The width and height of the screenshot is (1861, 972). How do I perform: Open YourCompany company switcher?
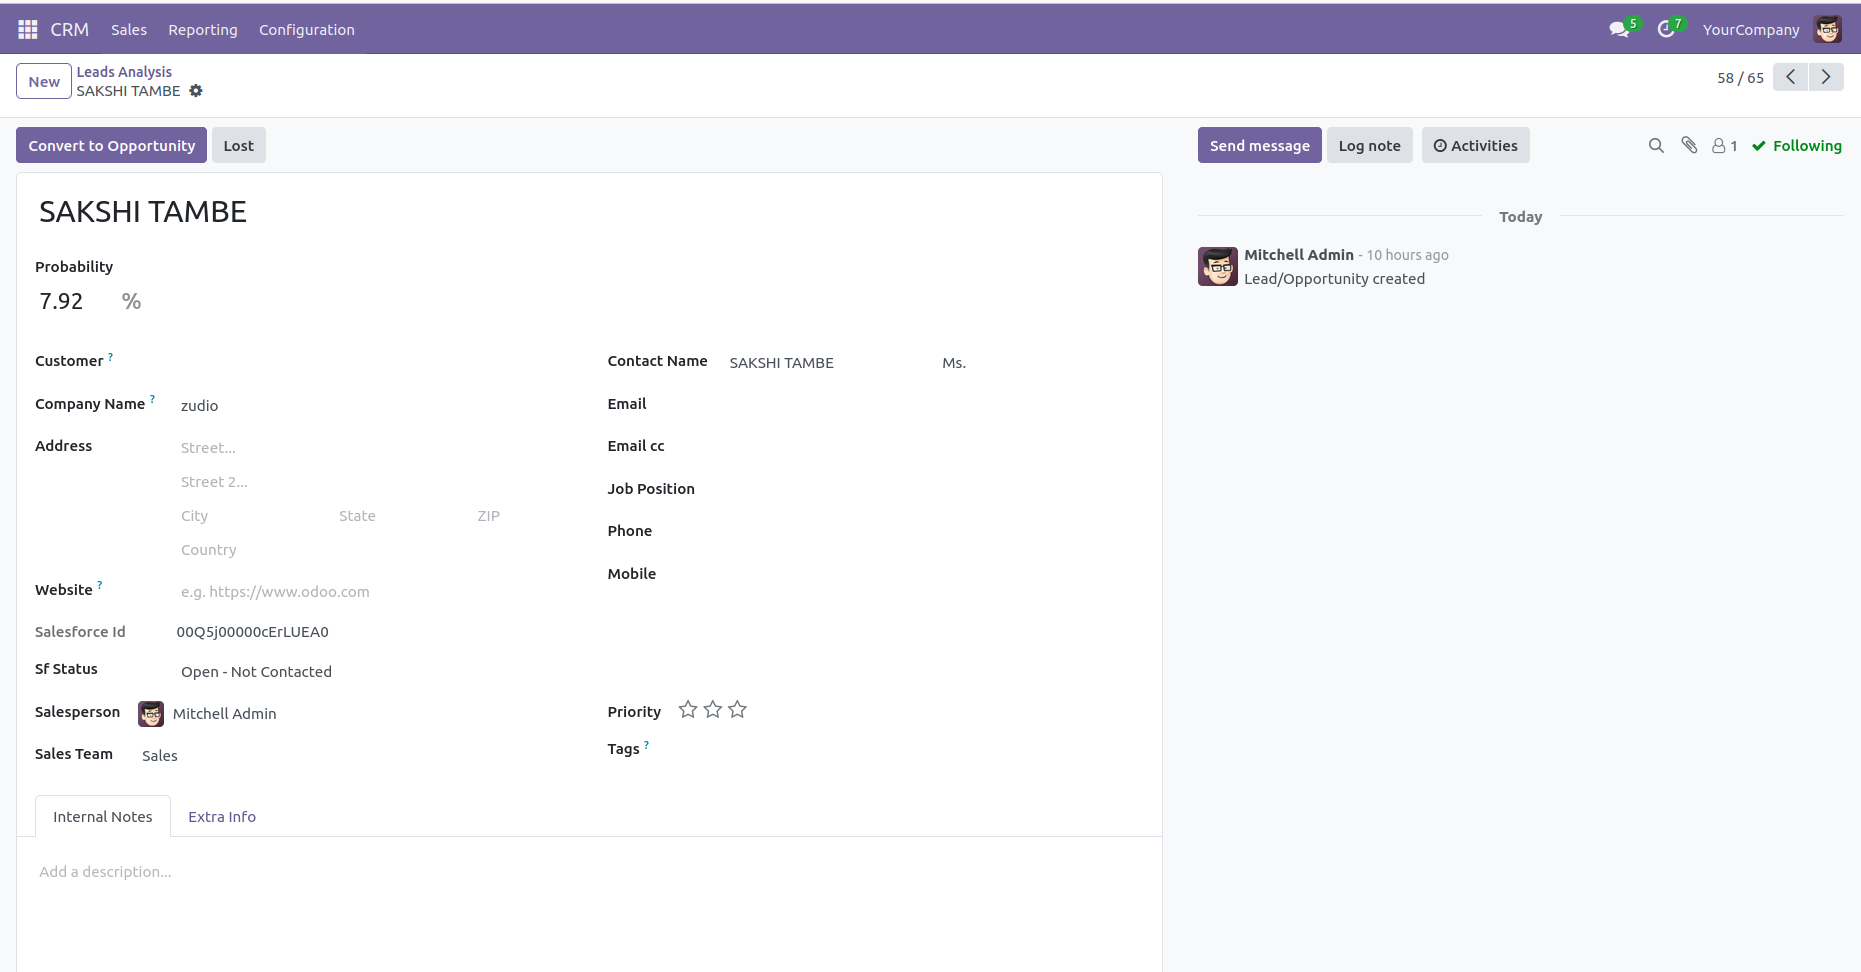(1751, 30)
